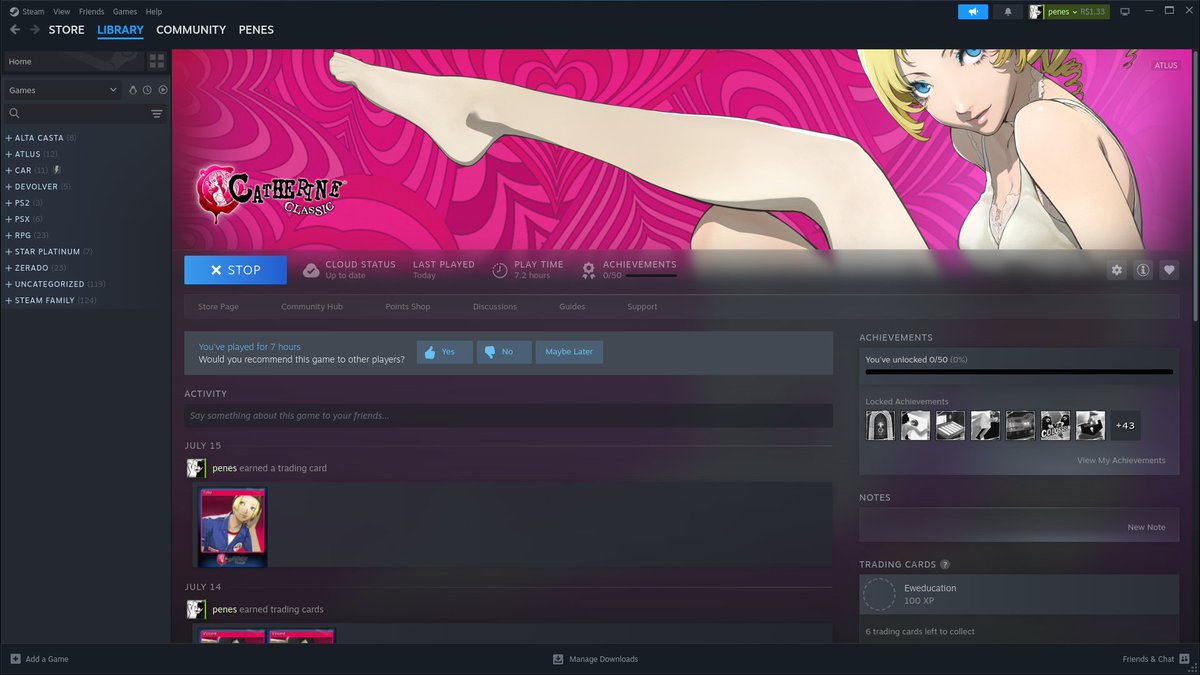Open the Community Hub link
Image resolution: width=1200 pixels, height=675 pixels.
(x=312, y=306)
